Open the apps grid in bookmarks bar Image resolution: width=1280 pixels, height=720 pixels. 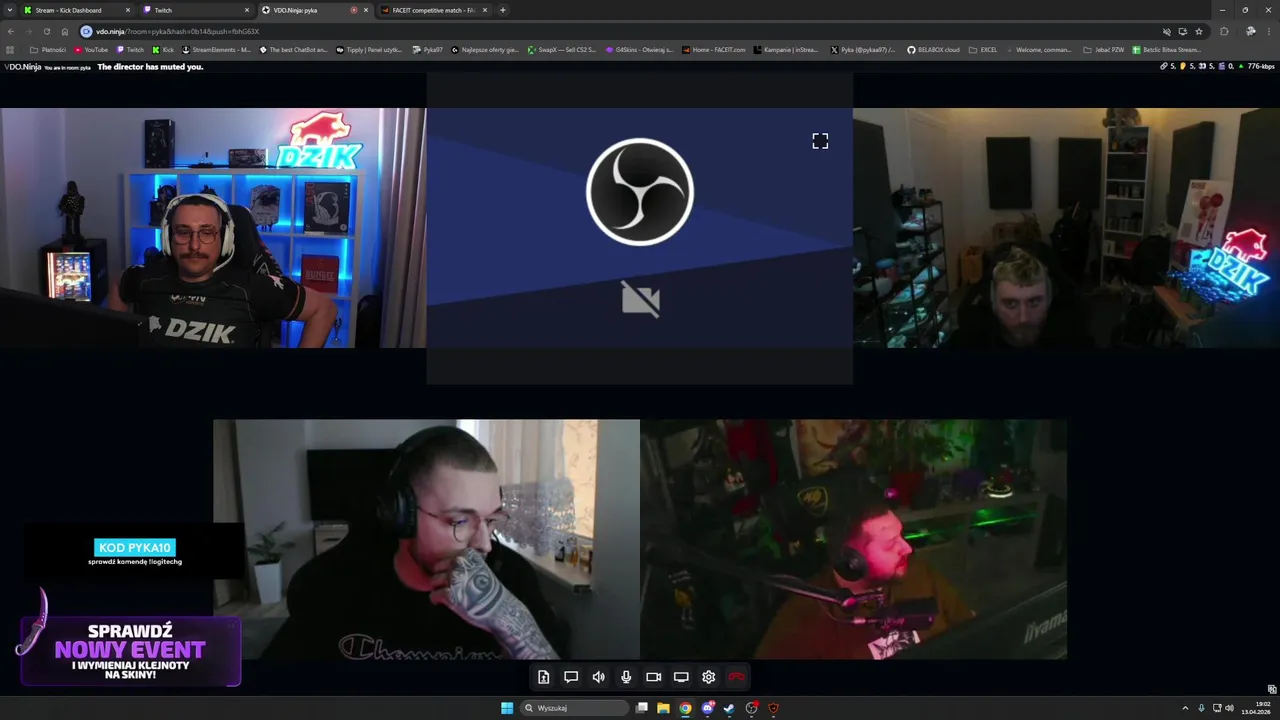coord(10,49)
